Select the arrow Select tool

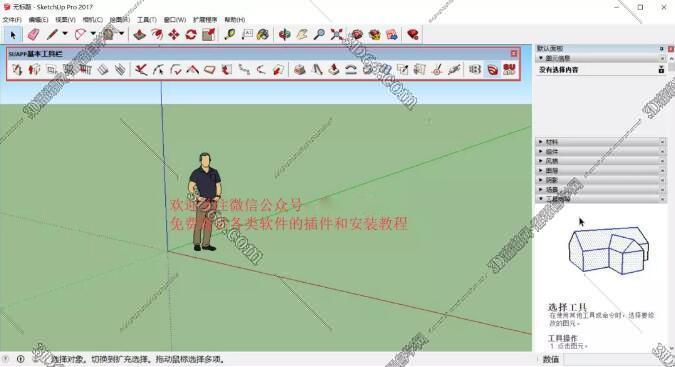pos(13,34)
